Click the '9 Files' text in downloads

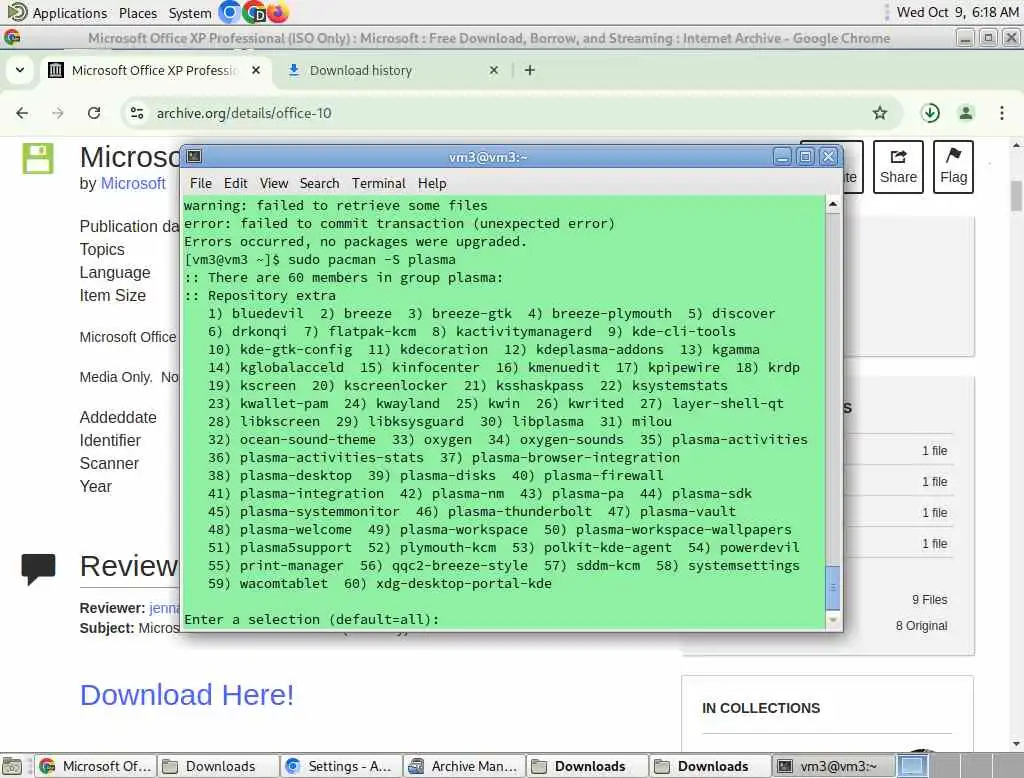(x=929, y=600)
